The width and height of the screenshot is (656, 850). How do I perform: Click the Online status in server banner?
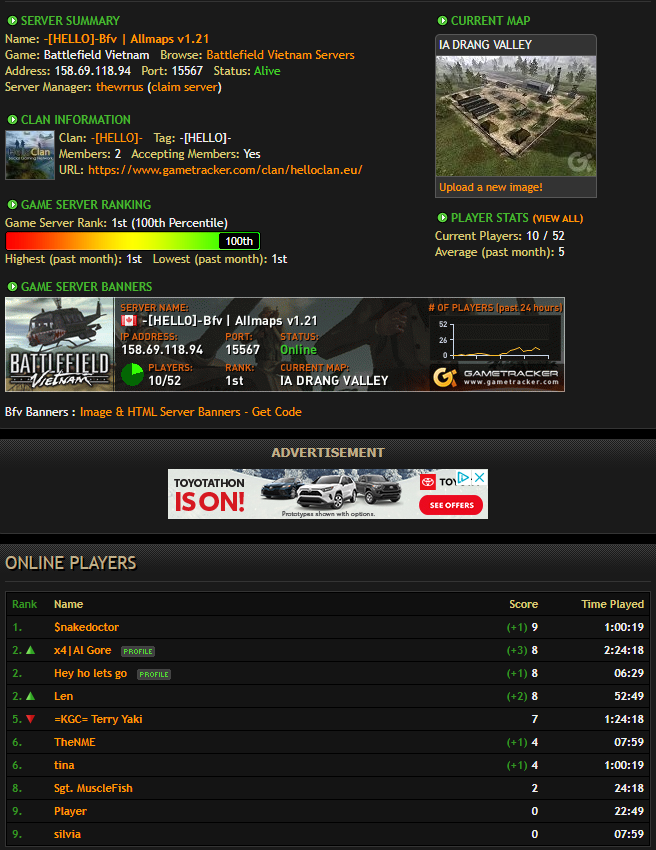298,350
